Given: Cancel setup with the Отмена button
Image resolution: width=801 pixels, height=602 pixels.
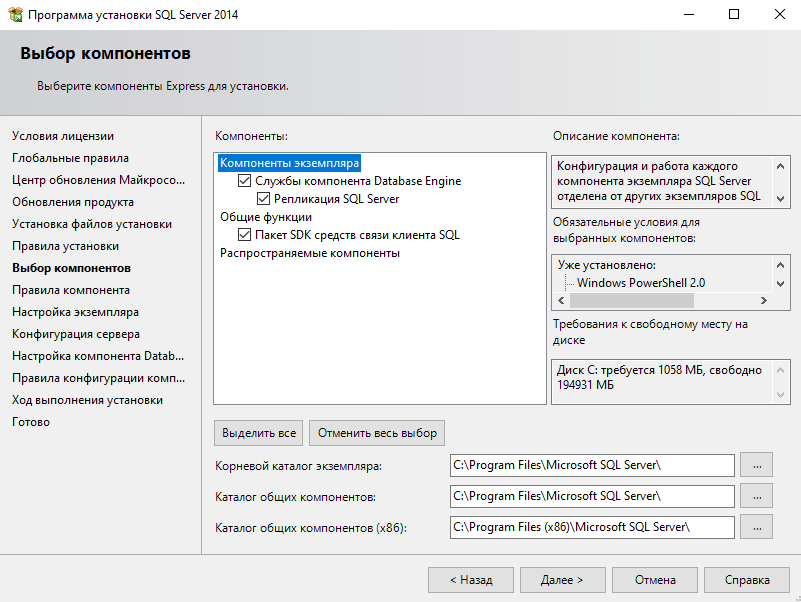Looking at the screenshot, I should pyautogui.click(x=655, y=580).
